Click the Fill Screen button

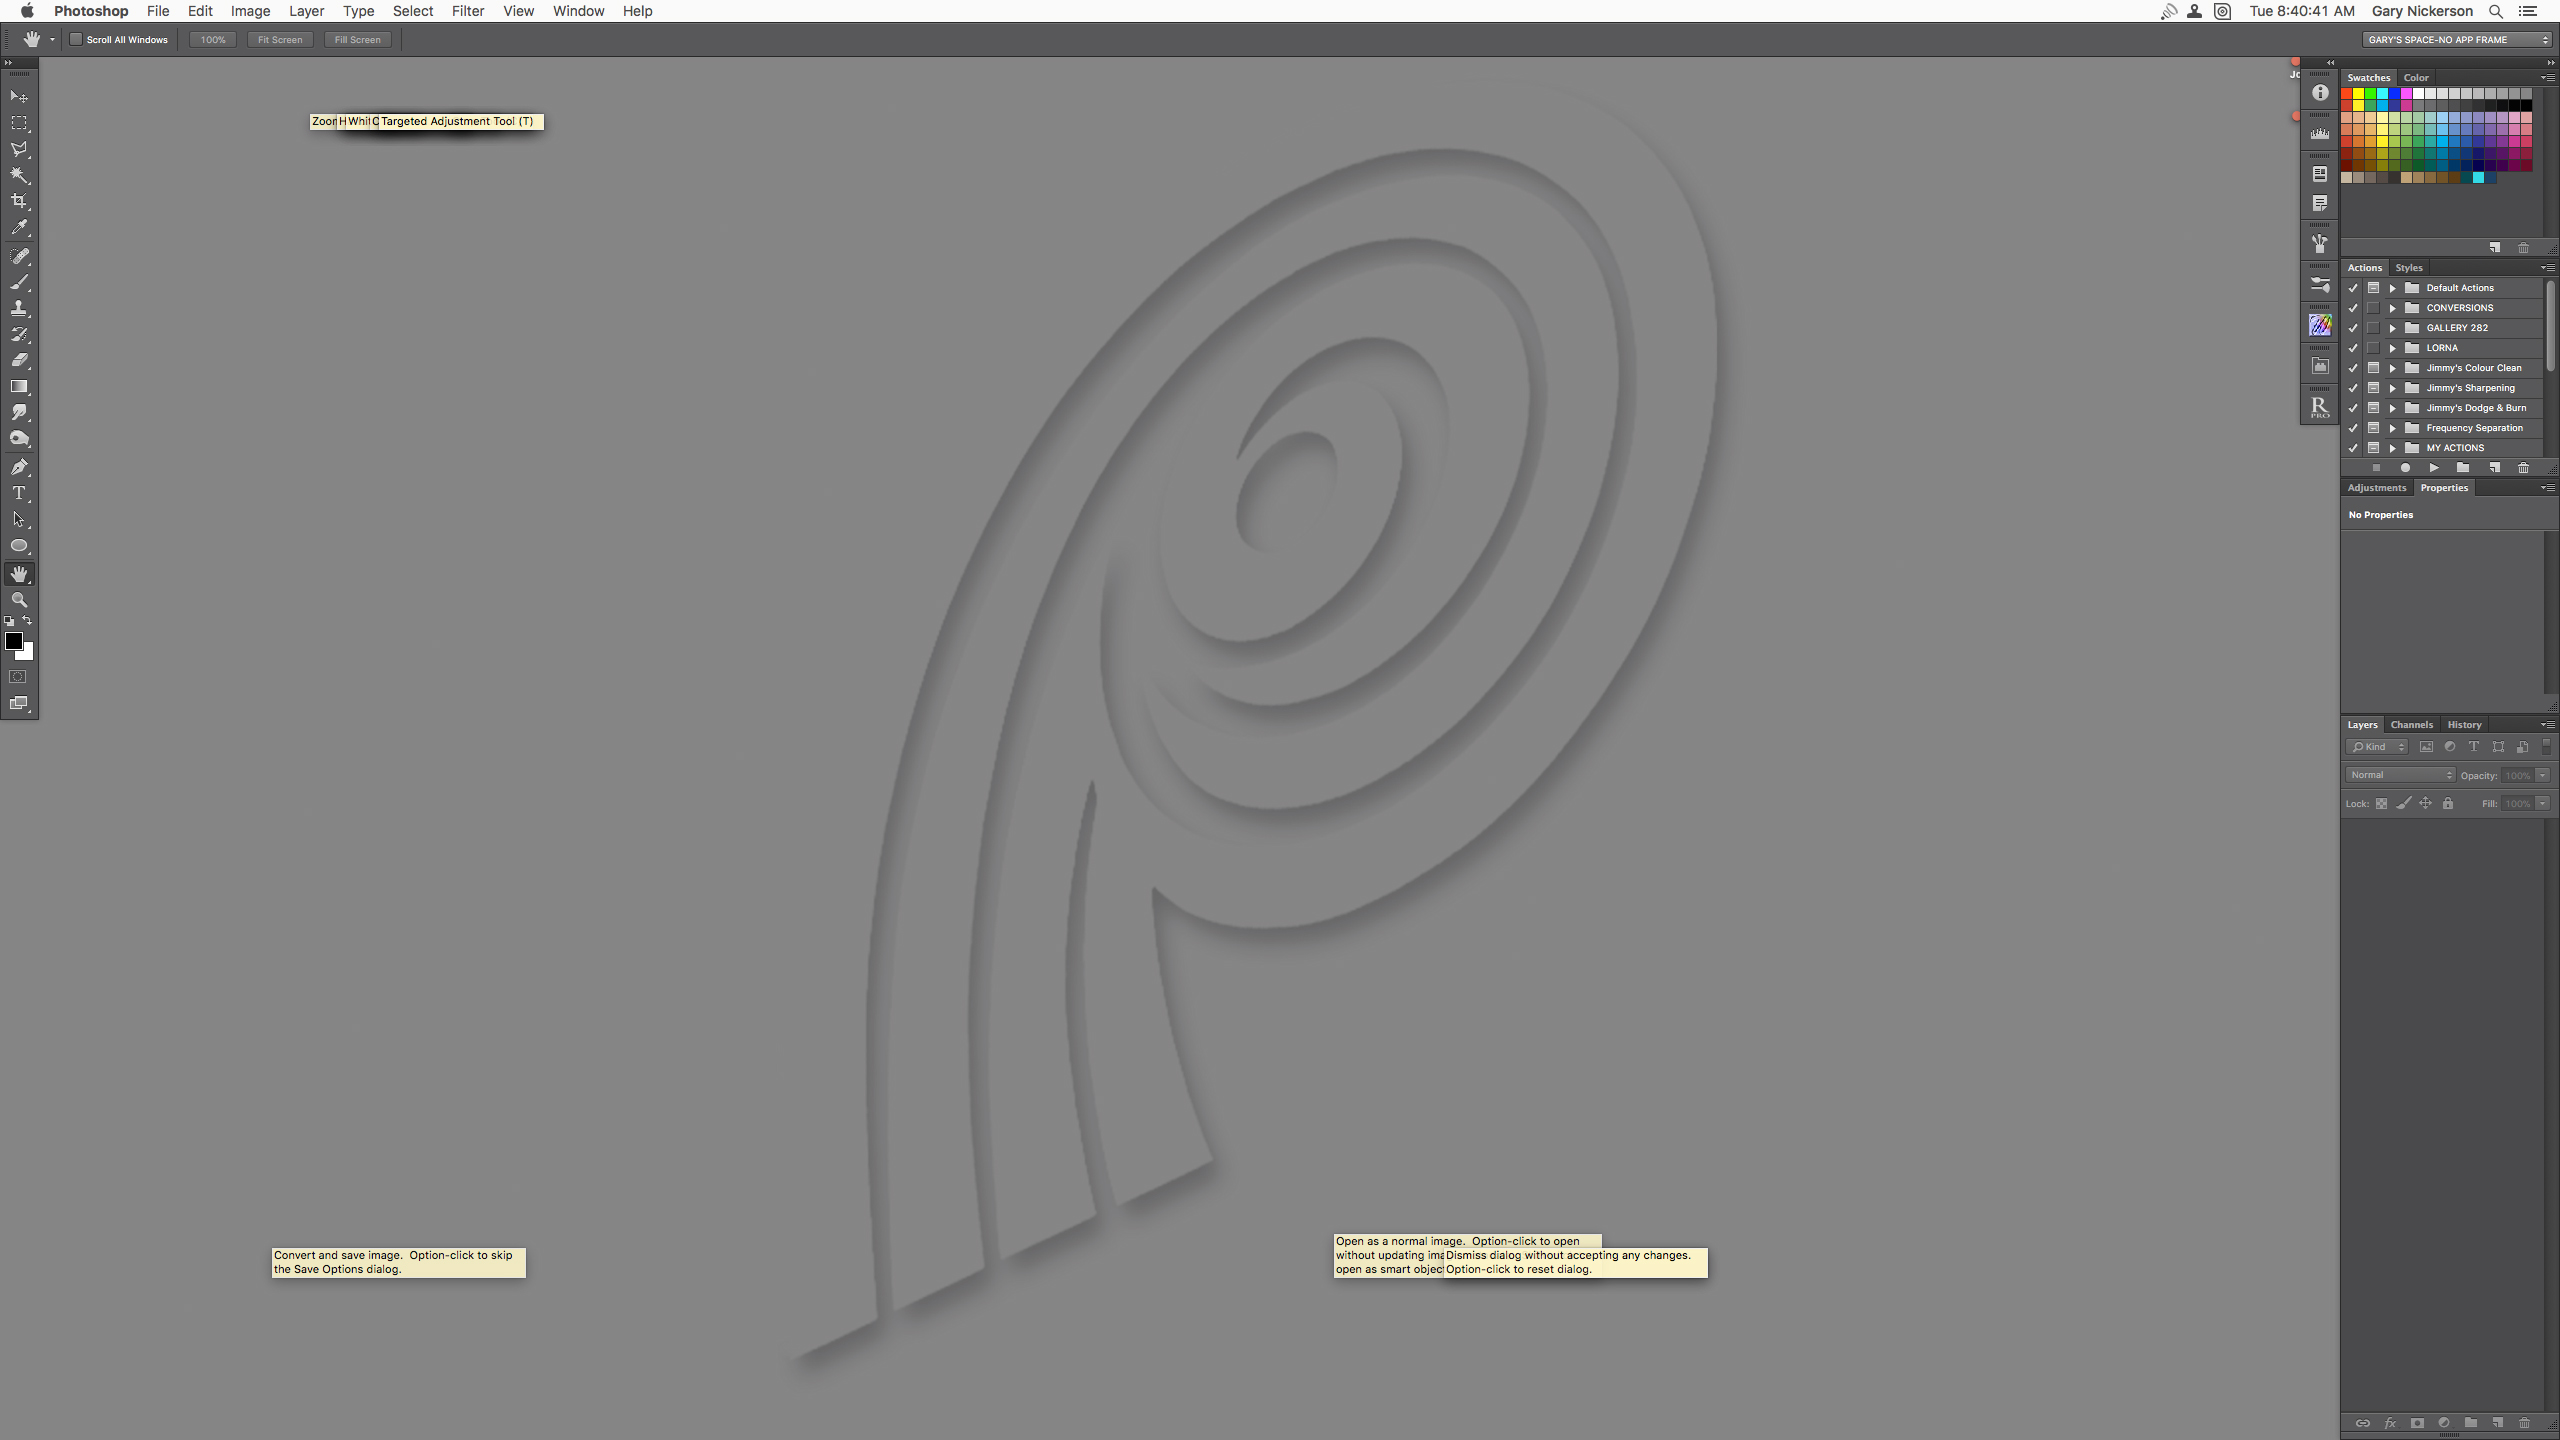pyautogui.click(x=357, y=40)
